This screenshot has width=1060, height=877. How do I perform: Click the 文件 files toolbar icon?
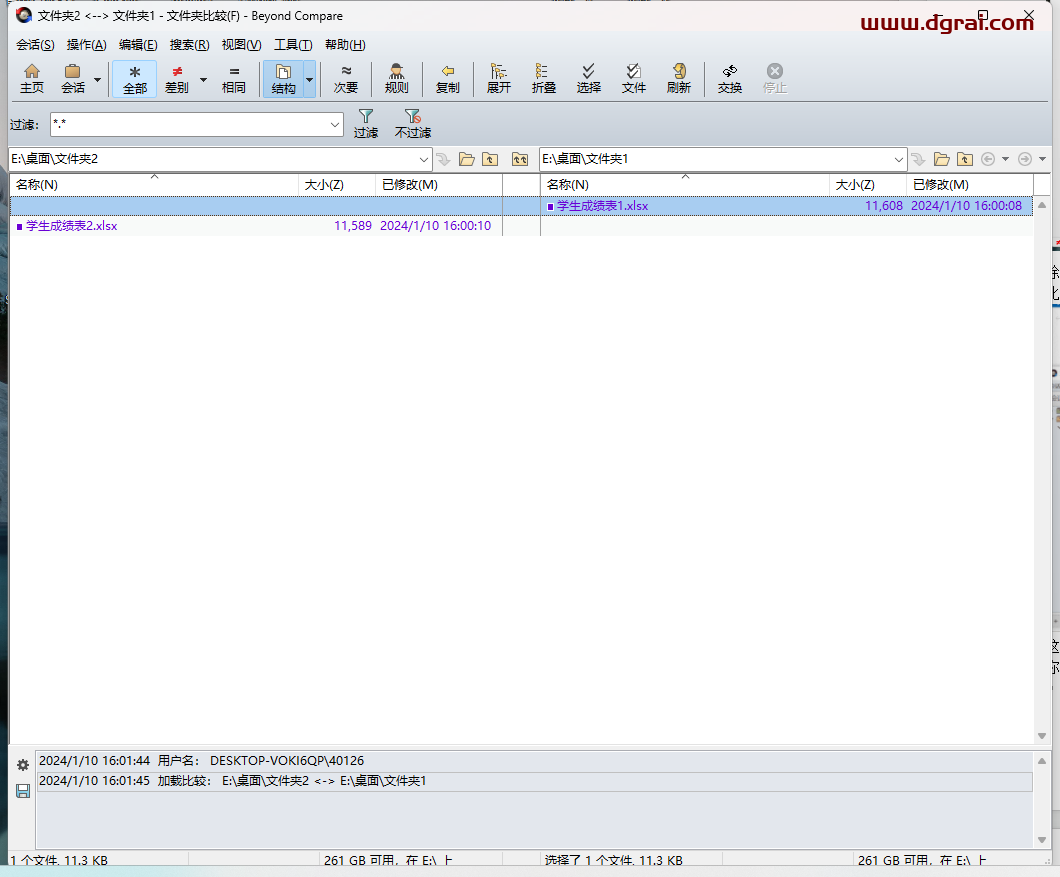click(x=634, y=78)
